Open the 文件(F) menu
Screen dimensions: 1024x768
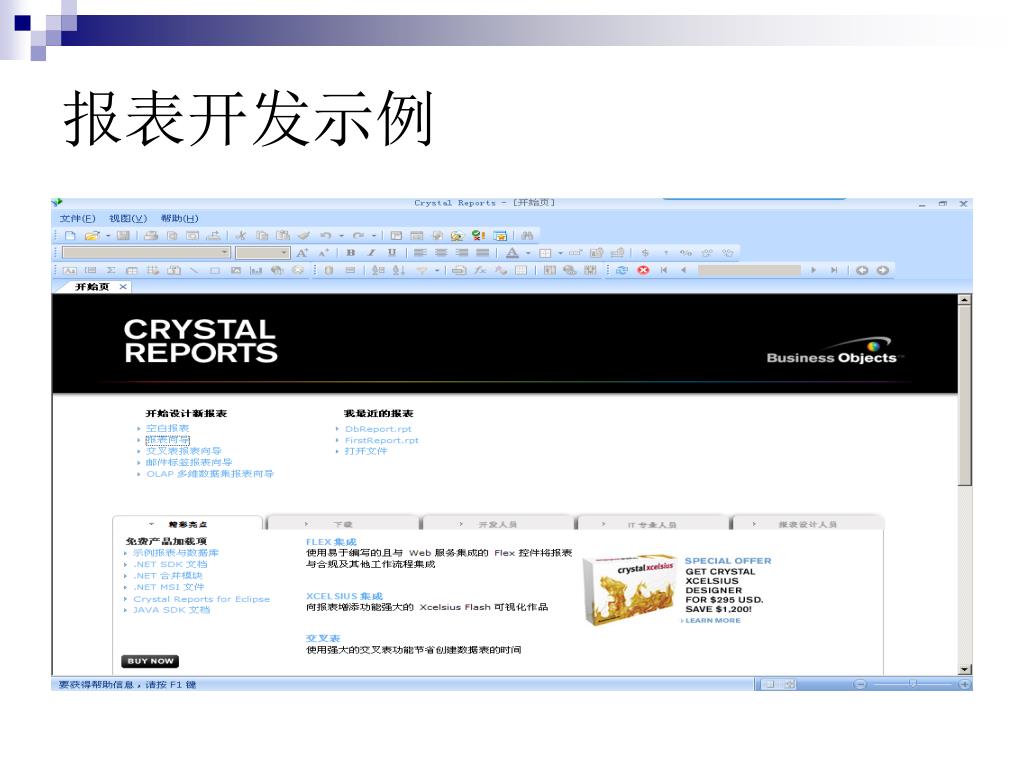pyautogui.click(x=78, y=219)
